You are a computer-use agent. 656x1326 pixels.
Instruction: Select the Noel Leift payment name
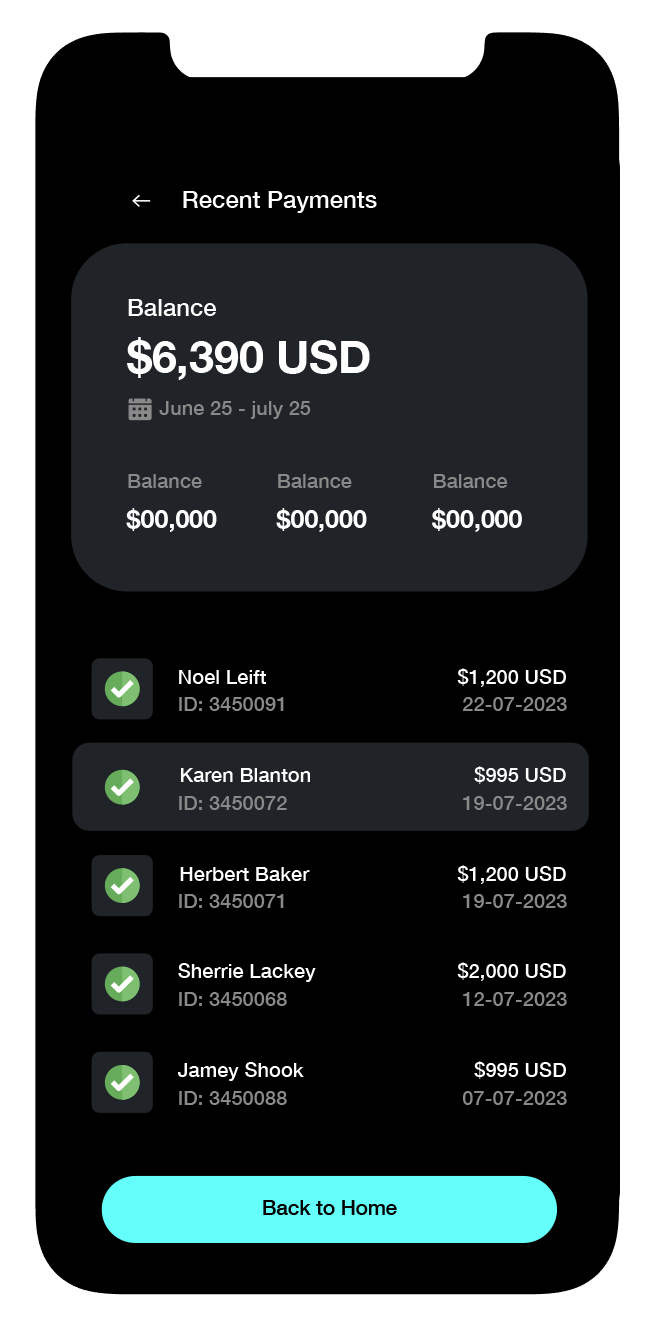[222, 677]
